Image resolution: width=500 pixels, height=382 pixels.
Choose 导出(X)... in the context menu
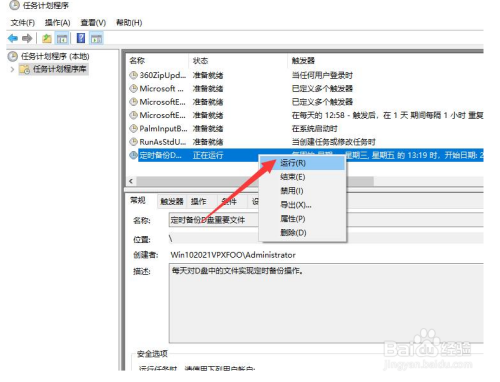(x=302, y=205)
